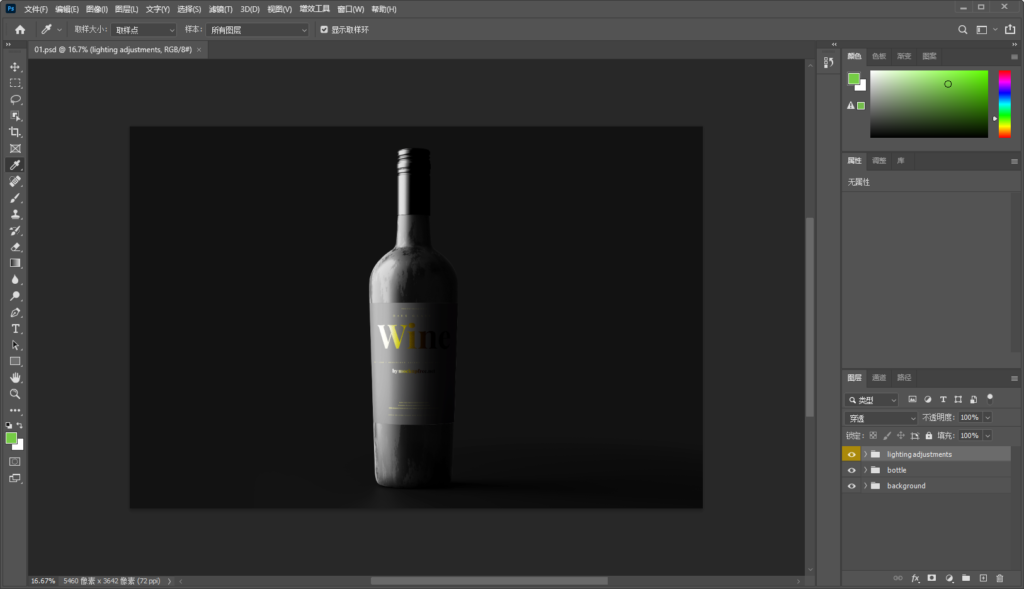Select the Move tool

15,67
